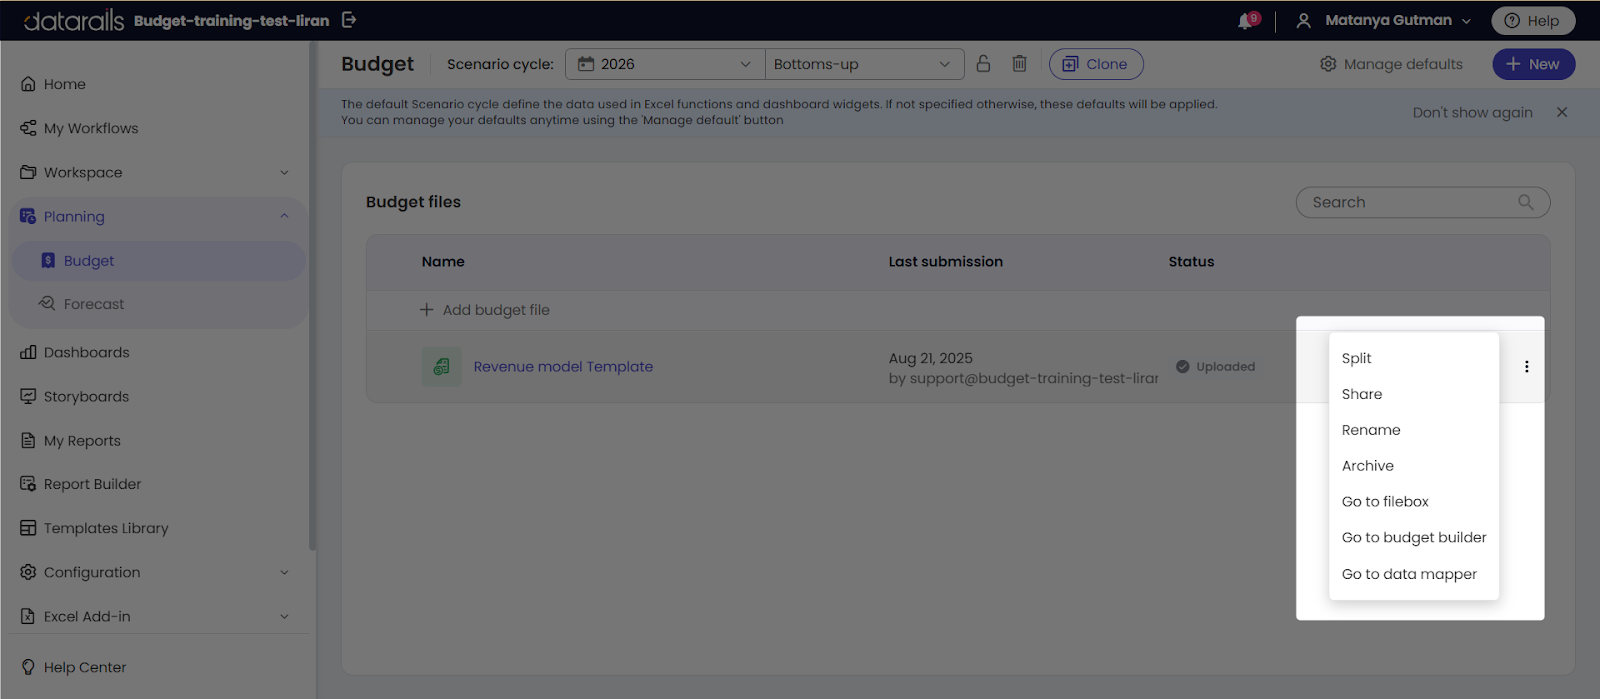Image resolution: width=1600 pixels, height=699 pixels.
Task: Close the info banner with X
Action: pyautogui.click(x=1562, y=112)
